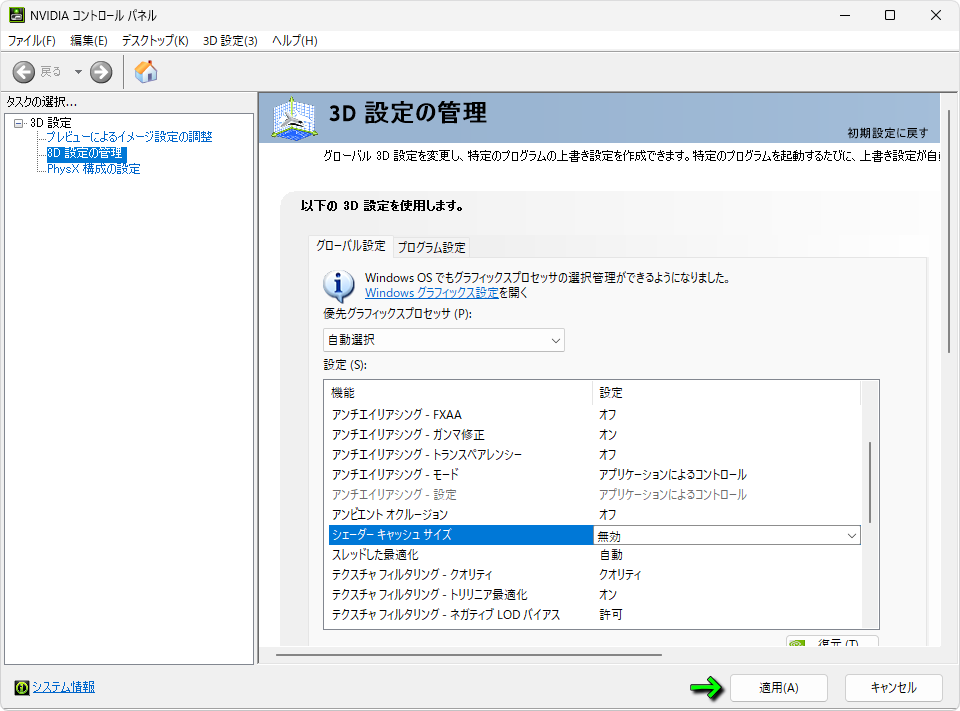Click the NVIDIA app icon in title bar
Viewport: 960px width, 711px height.
[17, 15]
